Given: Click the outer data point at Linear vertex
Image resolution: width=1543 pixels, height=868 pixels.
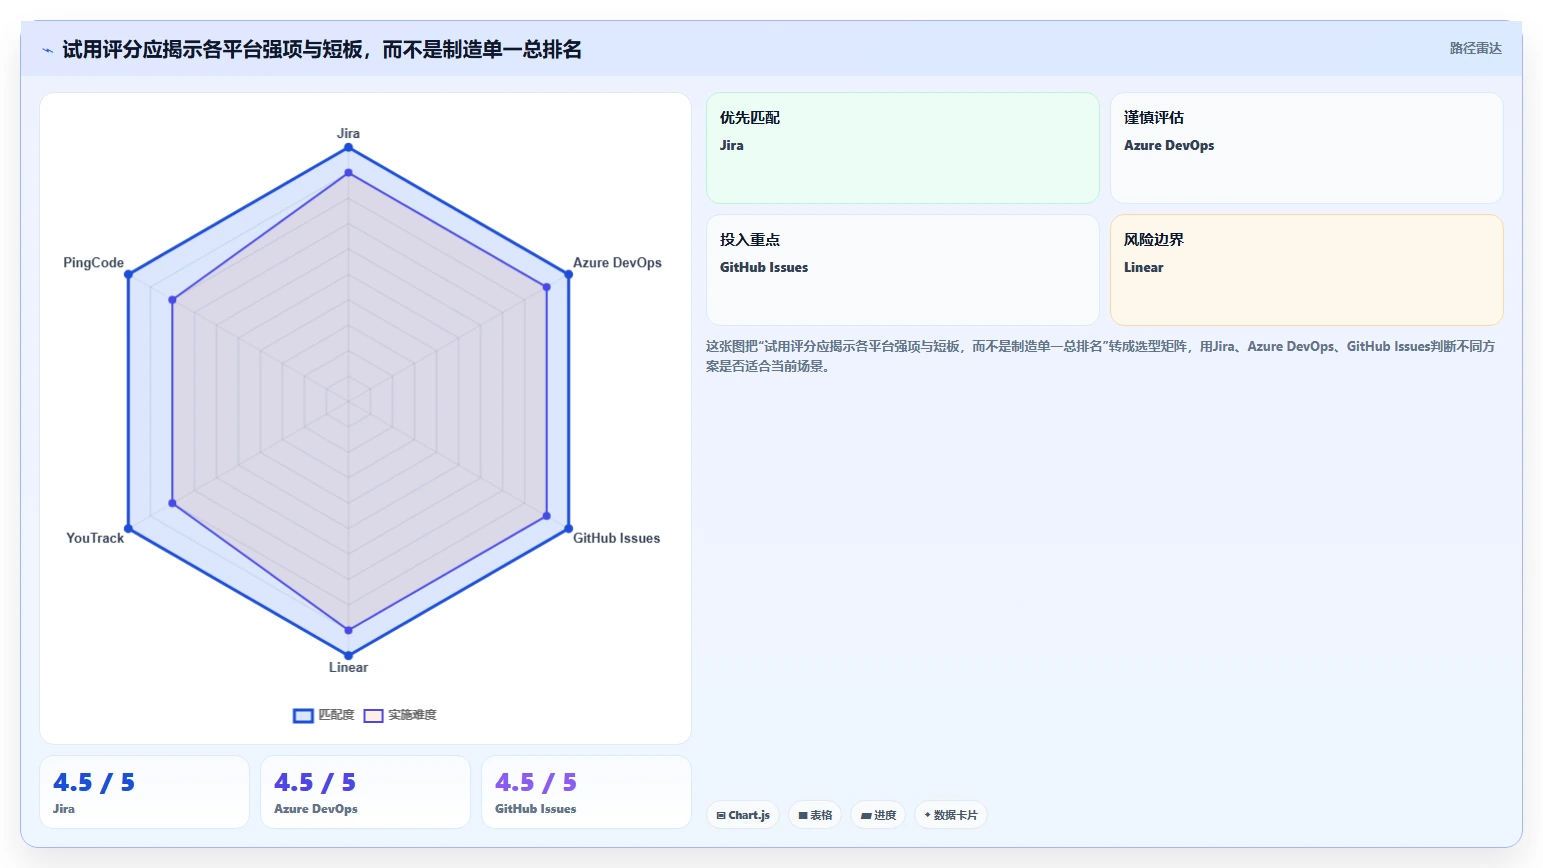Looking at the screenshot, I should (348, 655).
